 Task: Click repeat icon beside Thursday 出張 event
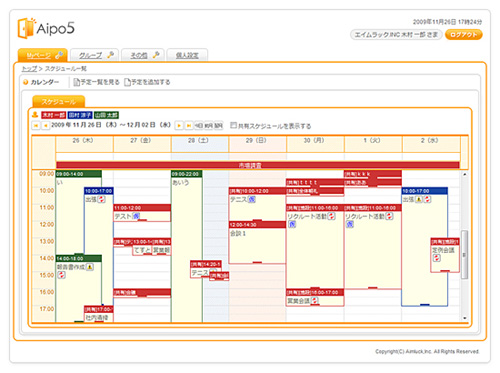[101, 199]
